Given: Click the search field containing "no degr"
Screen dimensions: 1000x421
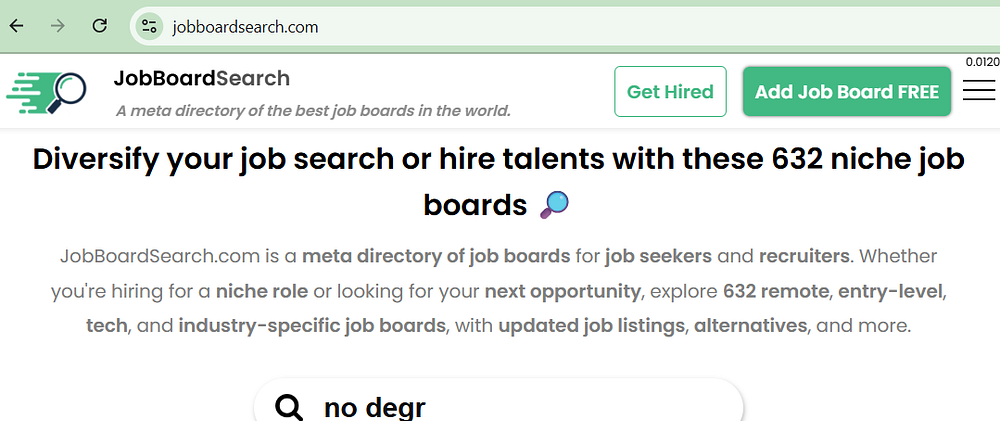Looking at the screenshot, I should (x=520, y=407).
